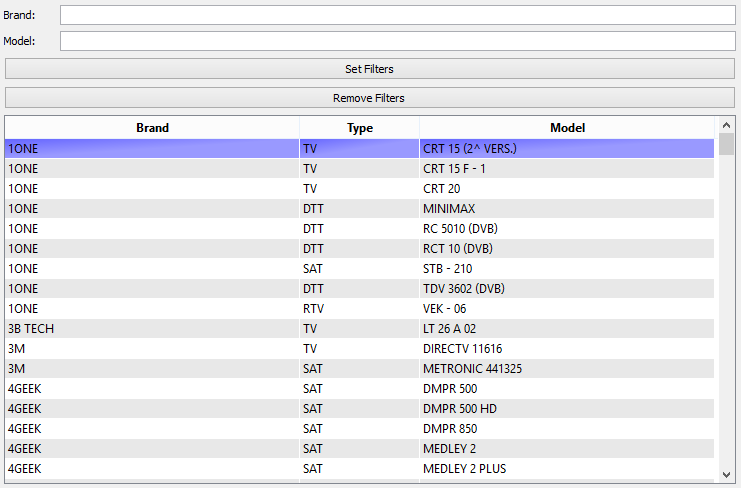This screenshot has height=488, width=741.
Task: Click the 3B TECH brand cell
Action: (x=152, y=329)
